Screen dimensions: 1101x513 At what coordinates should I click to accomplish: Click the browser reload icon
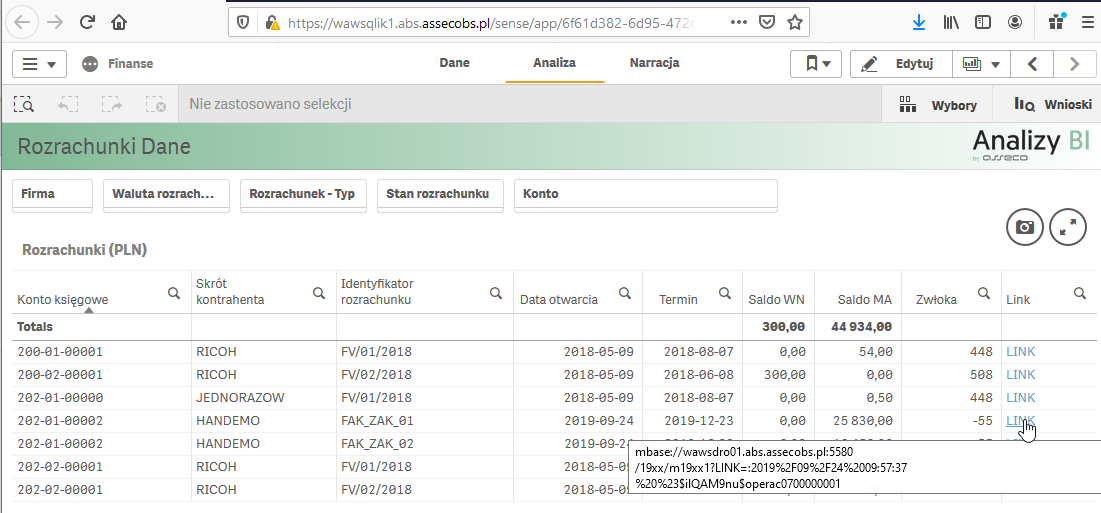[x=87, y=22]
